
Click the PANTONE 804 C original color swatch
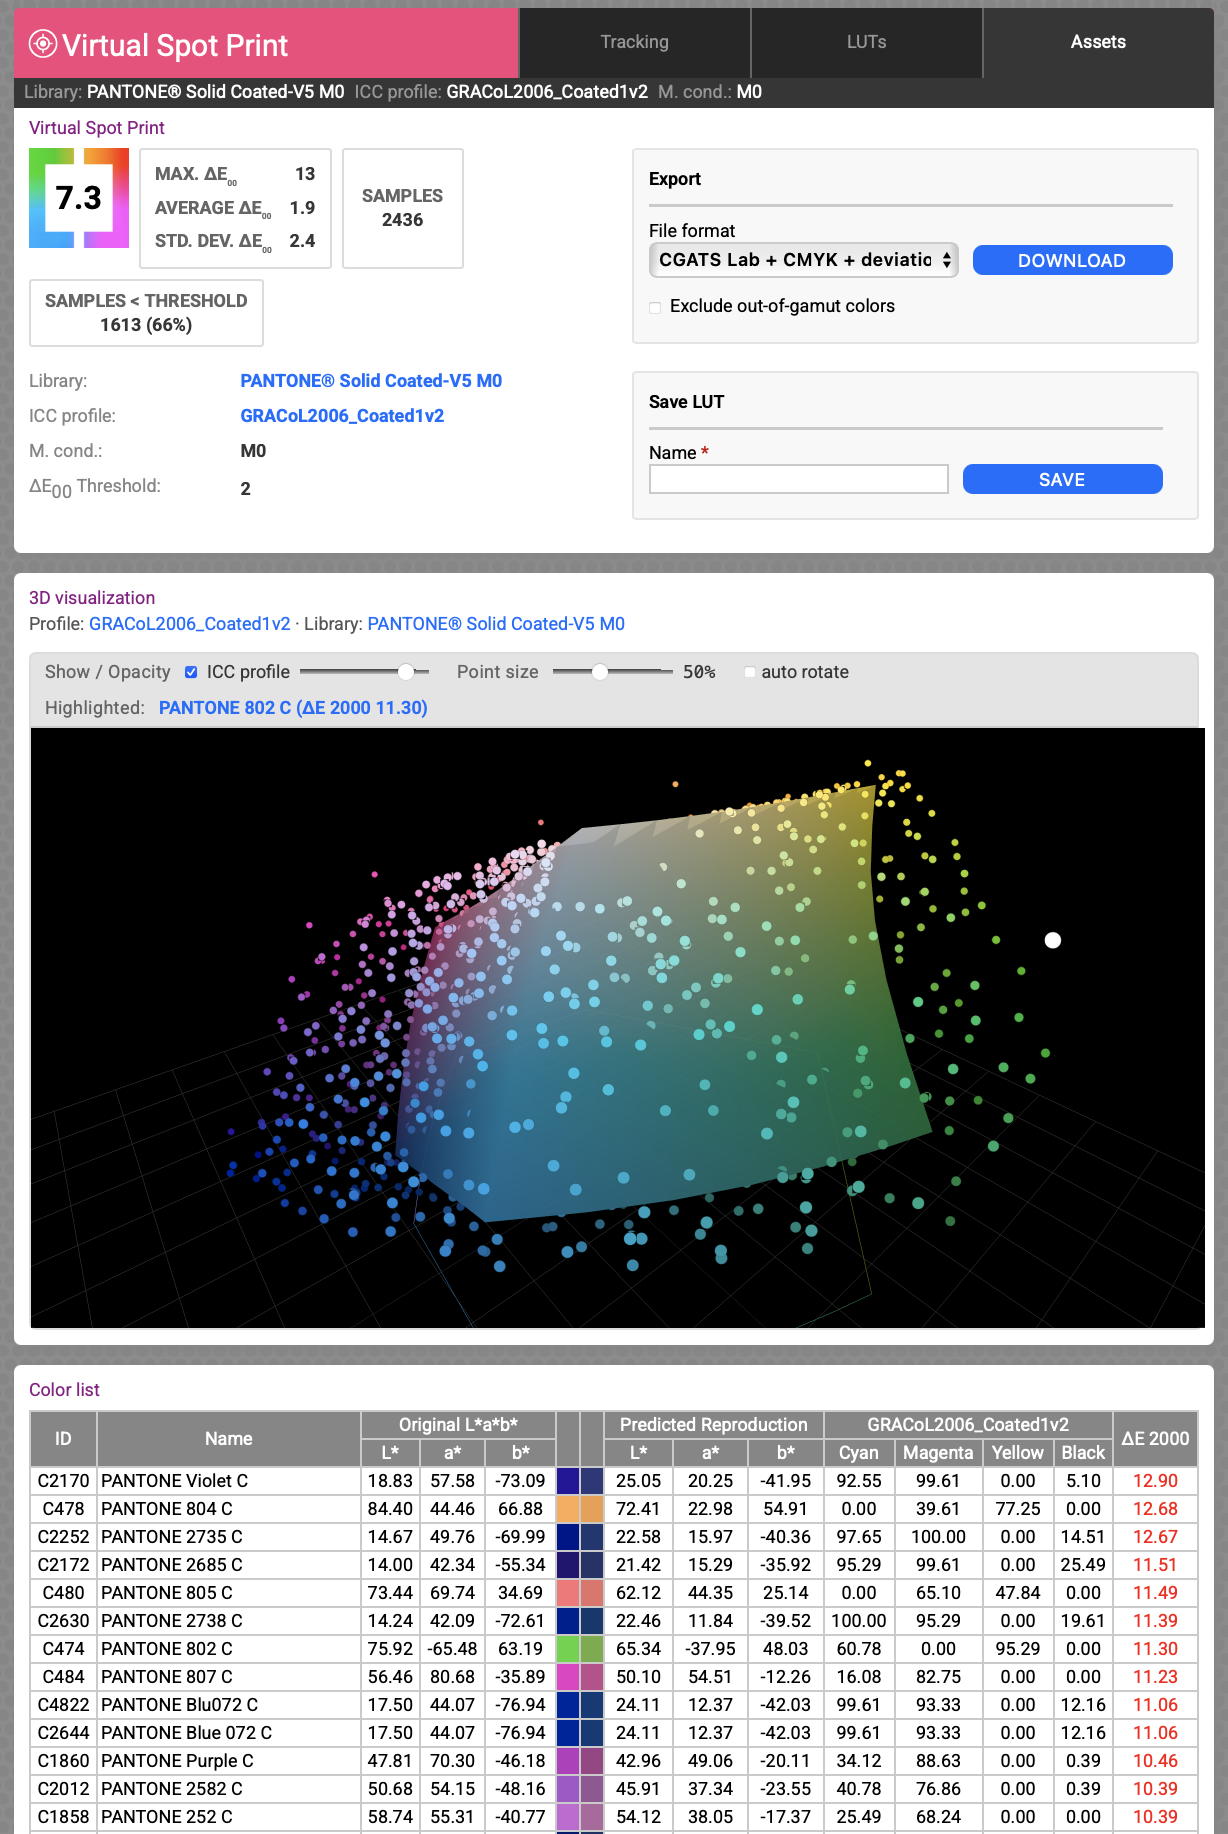point(568,1509)
